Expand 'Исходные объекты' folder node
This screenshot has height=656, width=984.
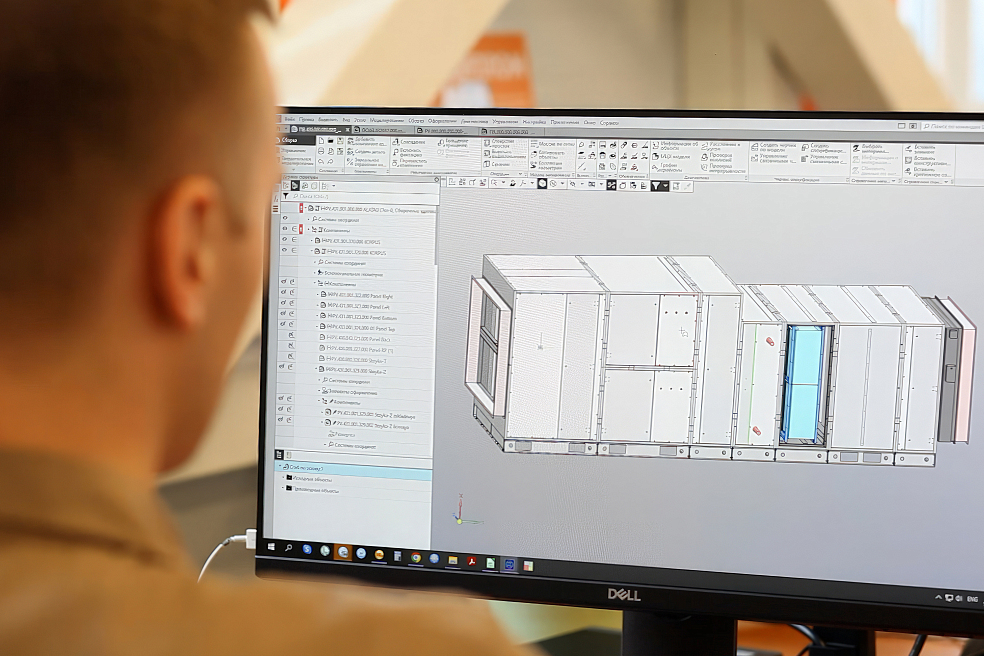tap(283, 478)
